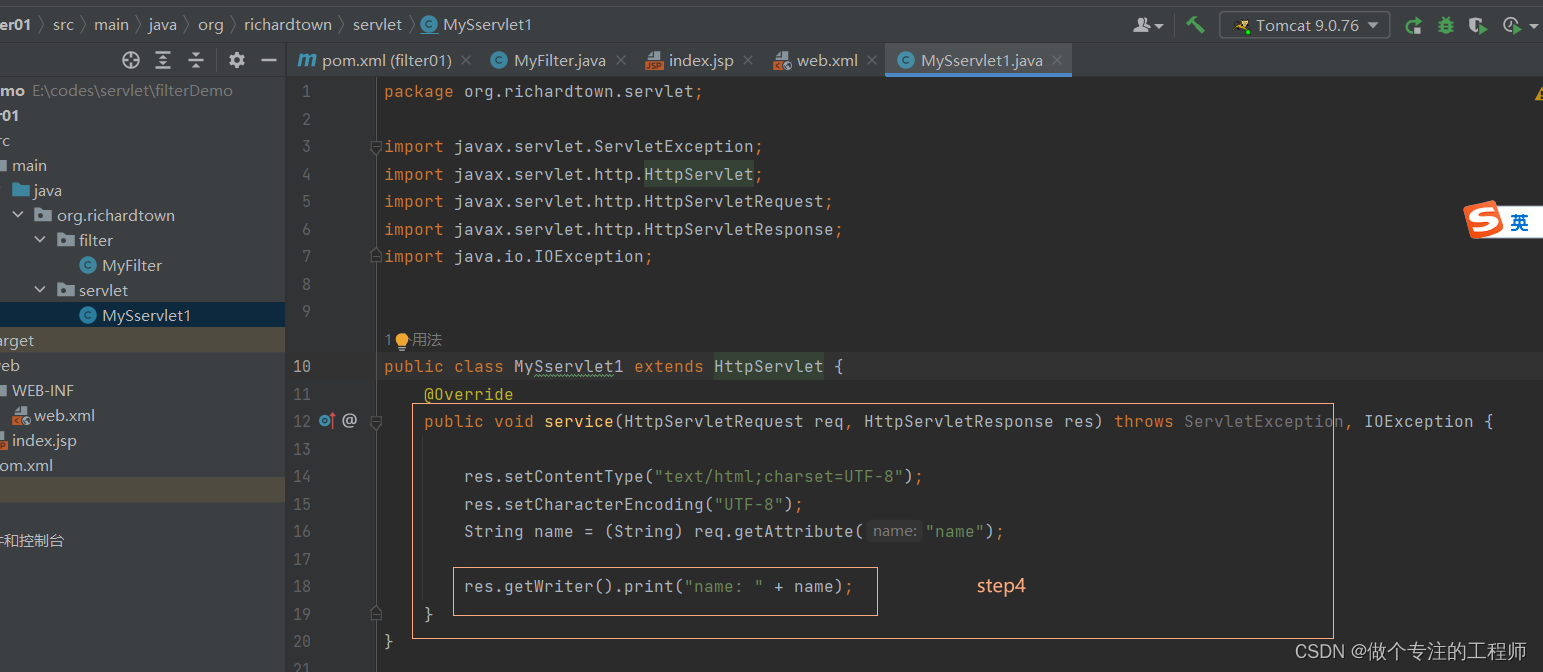Start debugging with the bug icon
Viewport: 1543px width, 672px height.
[1445, 24]
